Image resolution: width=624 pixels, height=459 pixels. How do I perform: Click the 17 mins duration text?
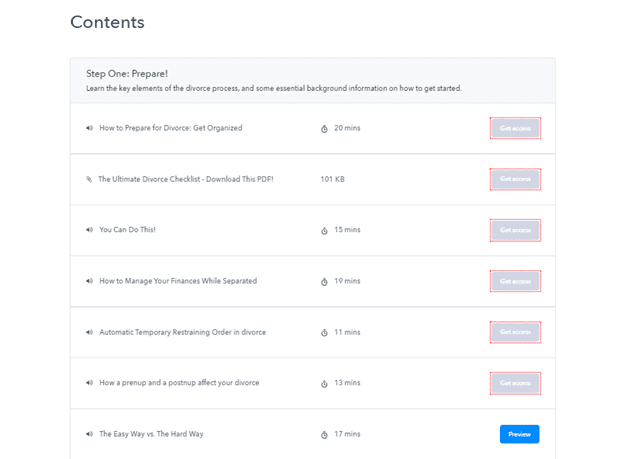(x=347, y=434)
